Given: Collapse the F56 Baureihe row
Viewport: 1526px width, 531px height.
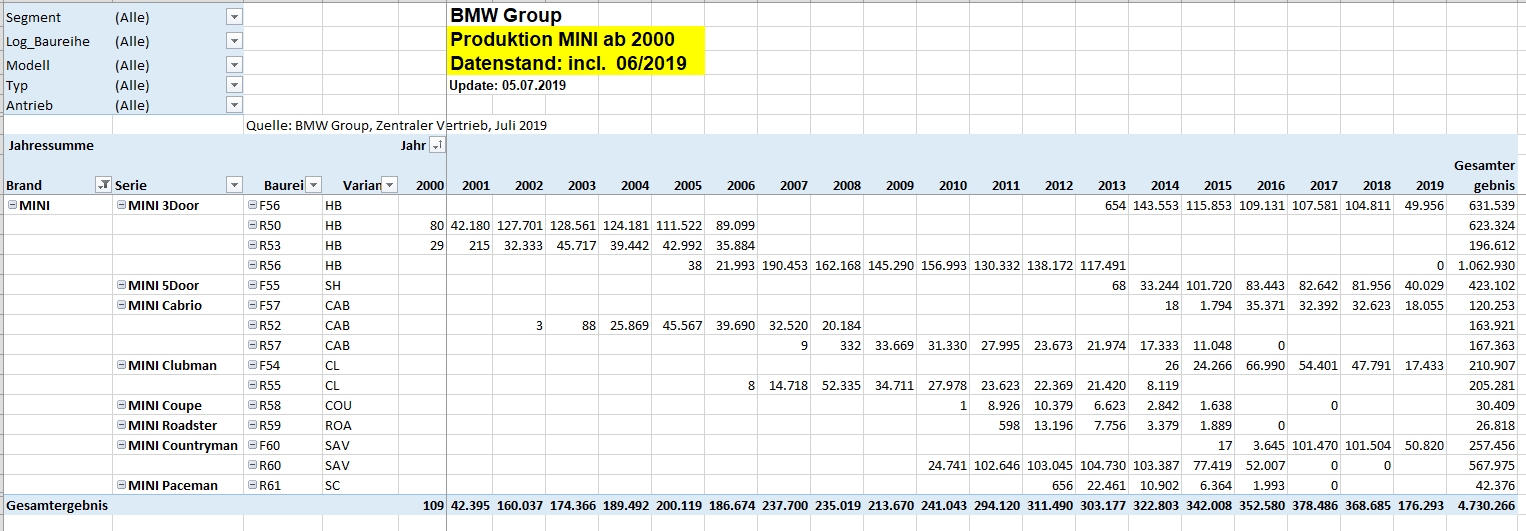Looking at the screenshot, I should 252,205.
